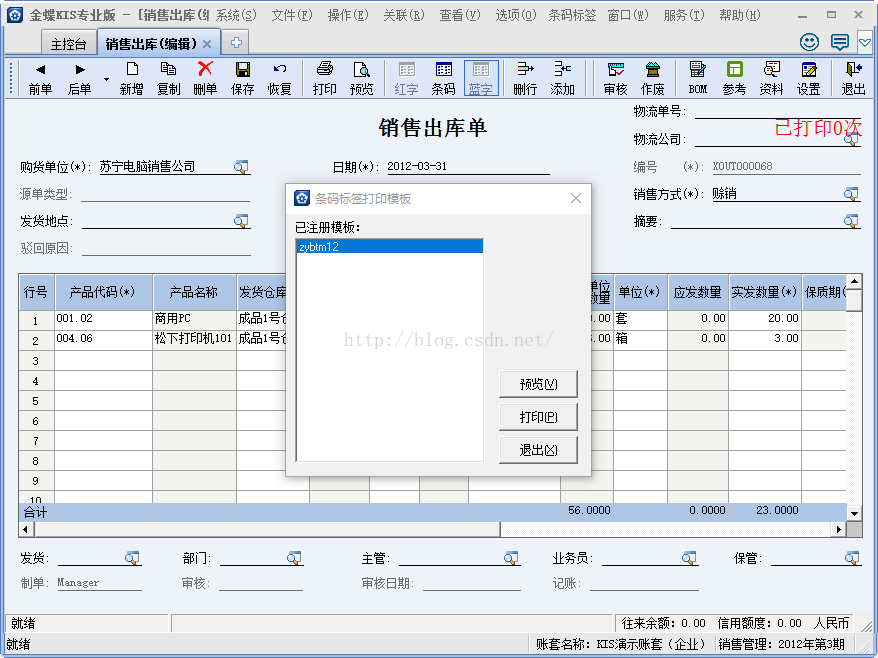Open 资料 data toolbar icon
The height and width of the screenshot is (658, 878).
click(772, 78)
